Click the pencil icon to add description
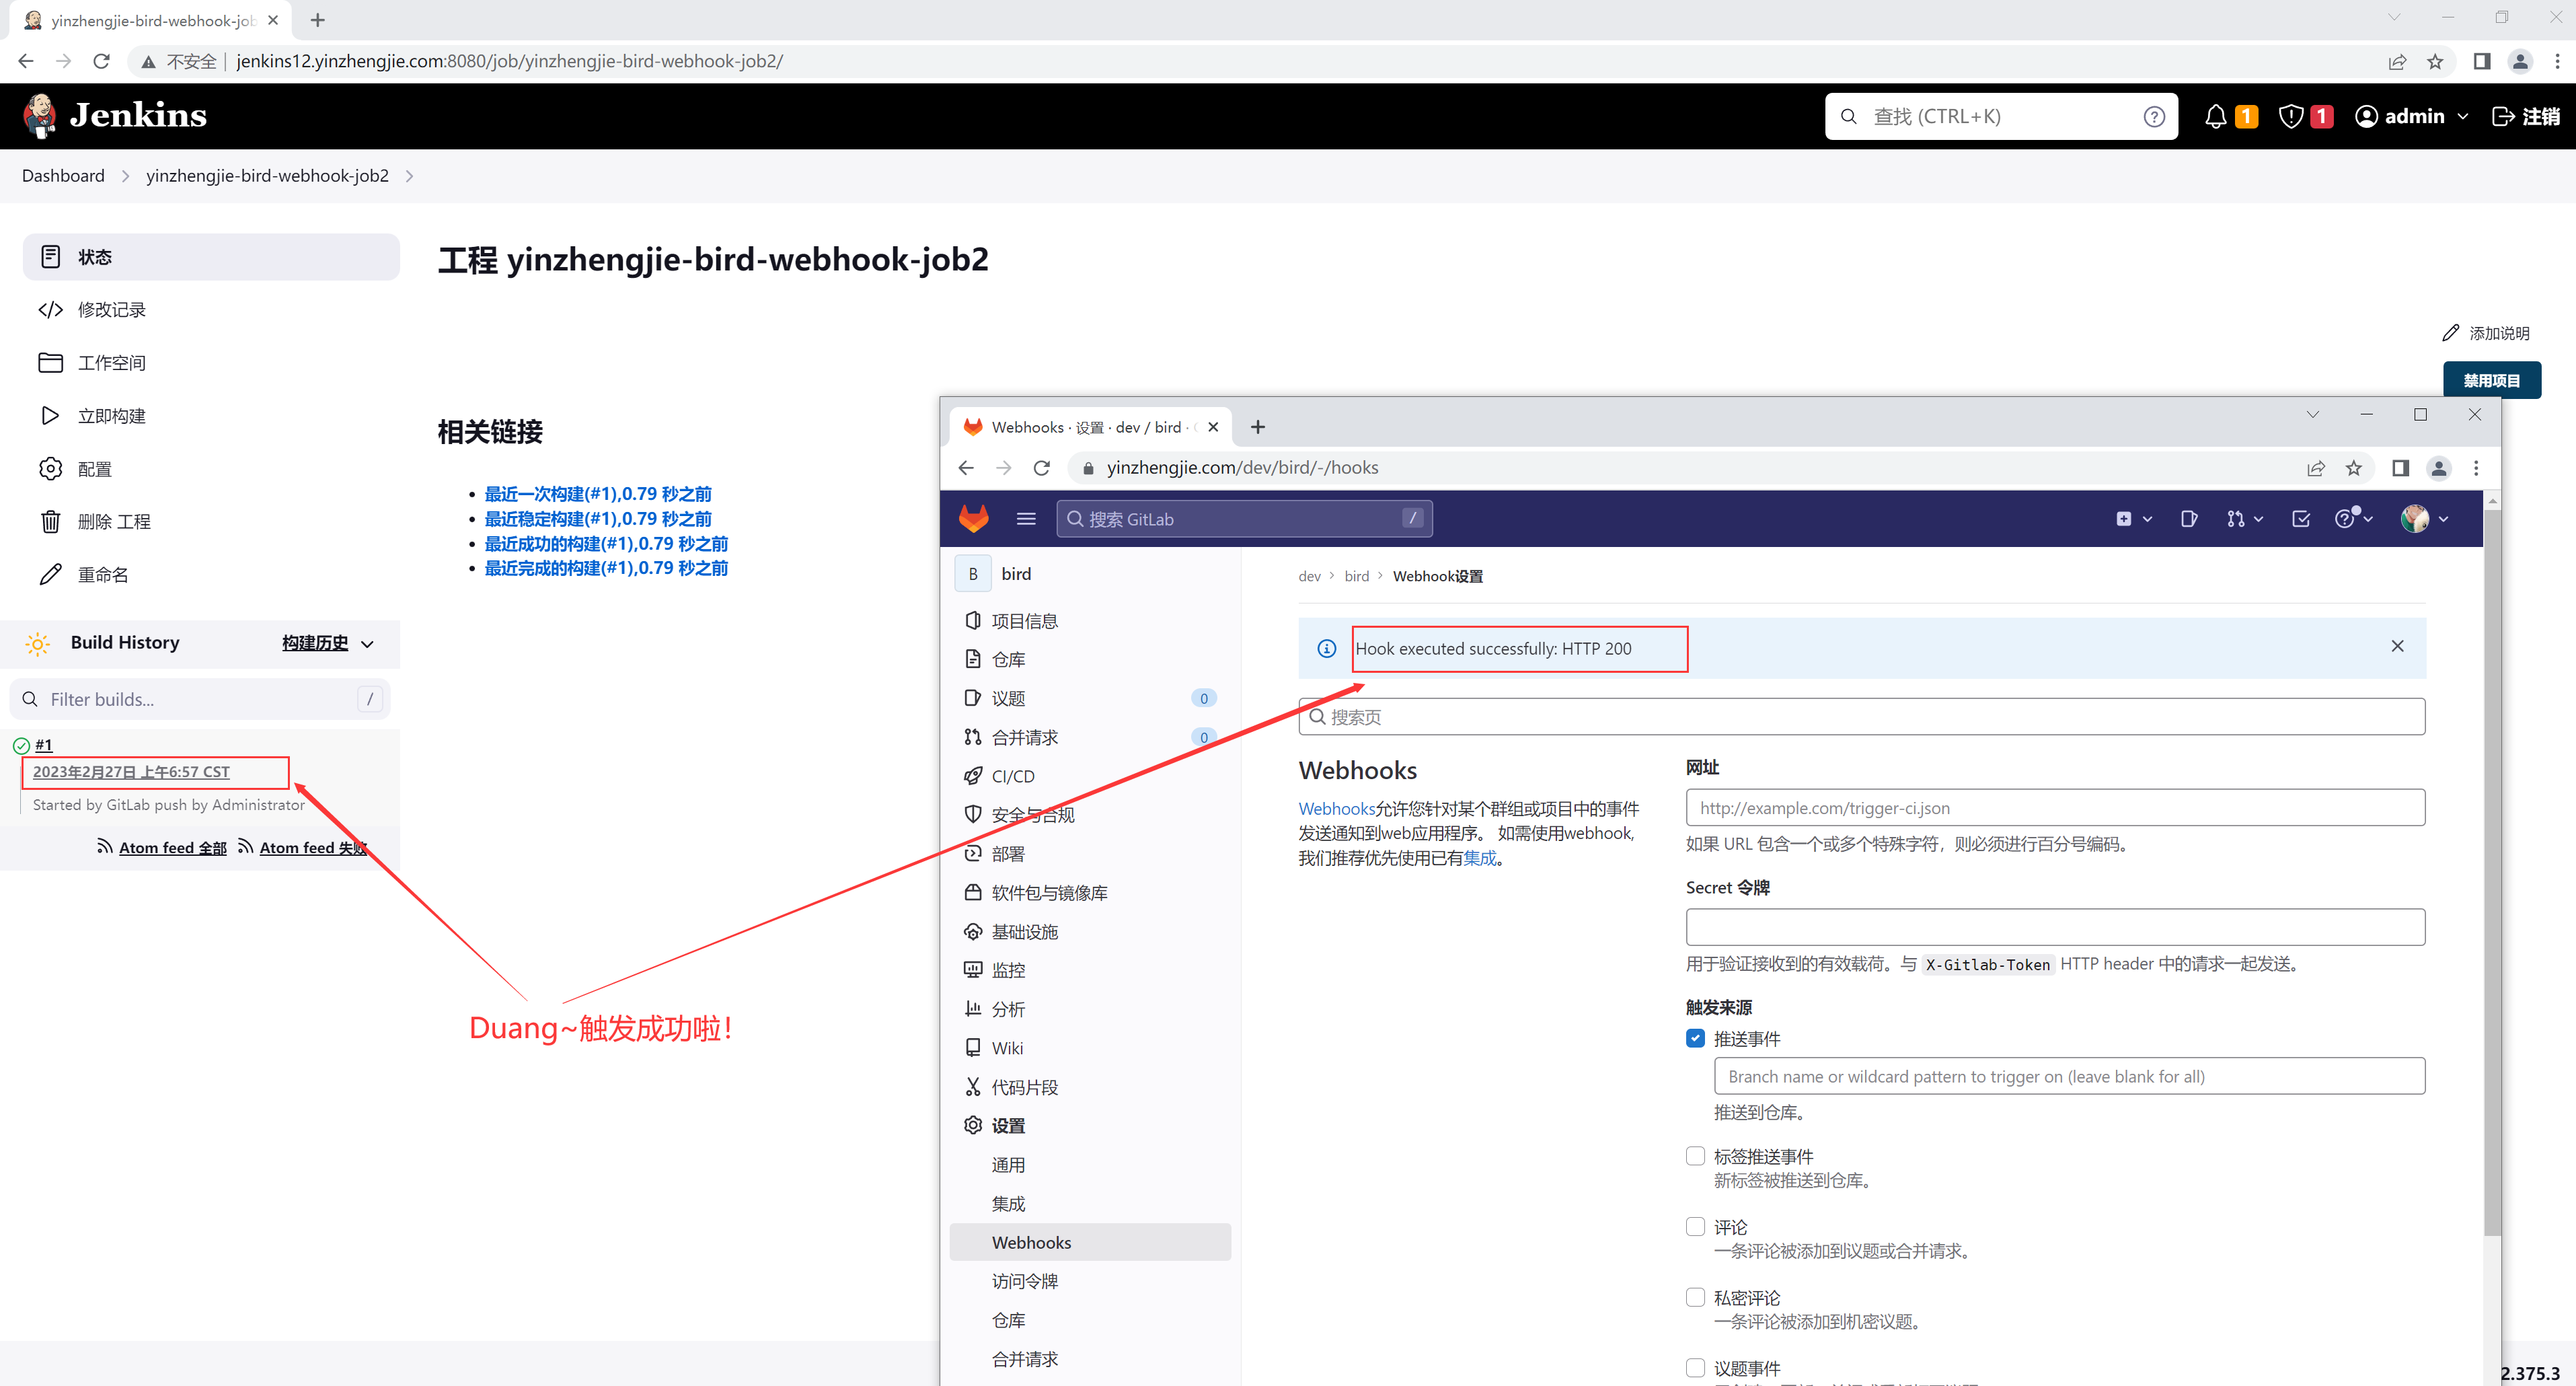 2450,333
